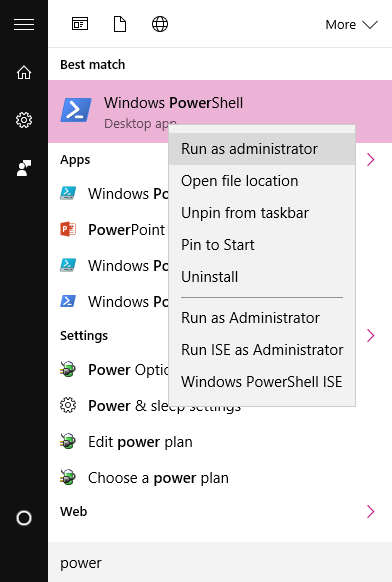Filter results by Documents icon

[x=120, y=24]
